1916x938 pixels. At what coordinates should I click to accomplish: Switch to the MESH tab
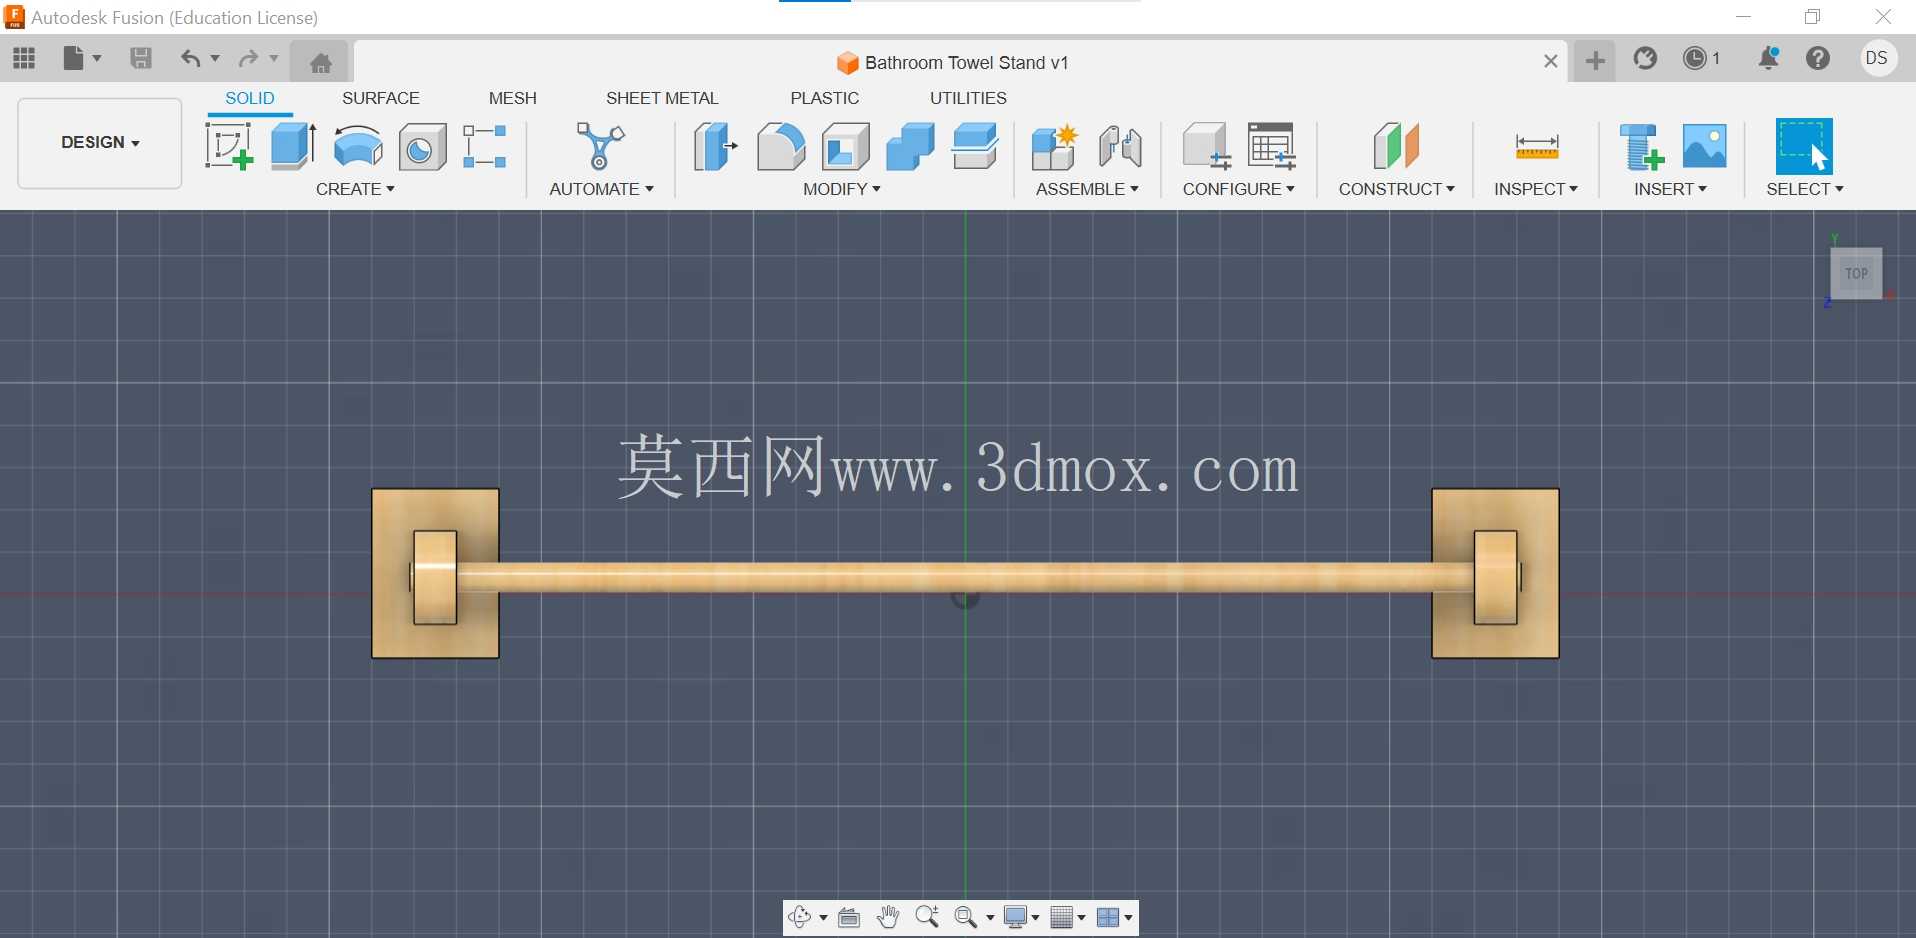click(513, 98)
